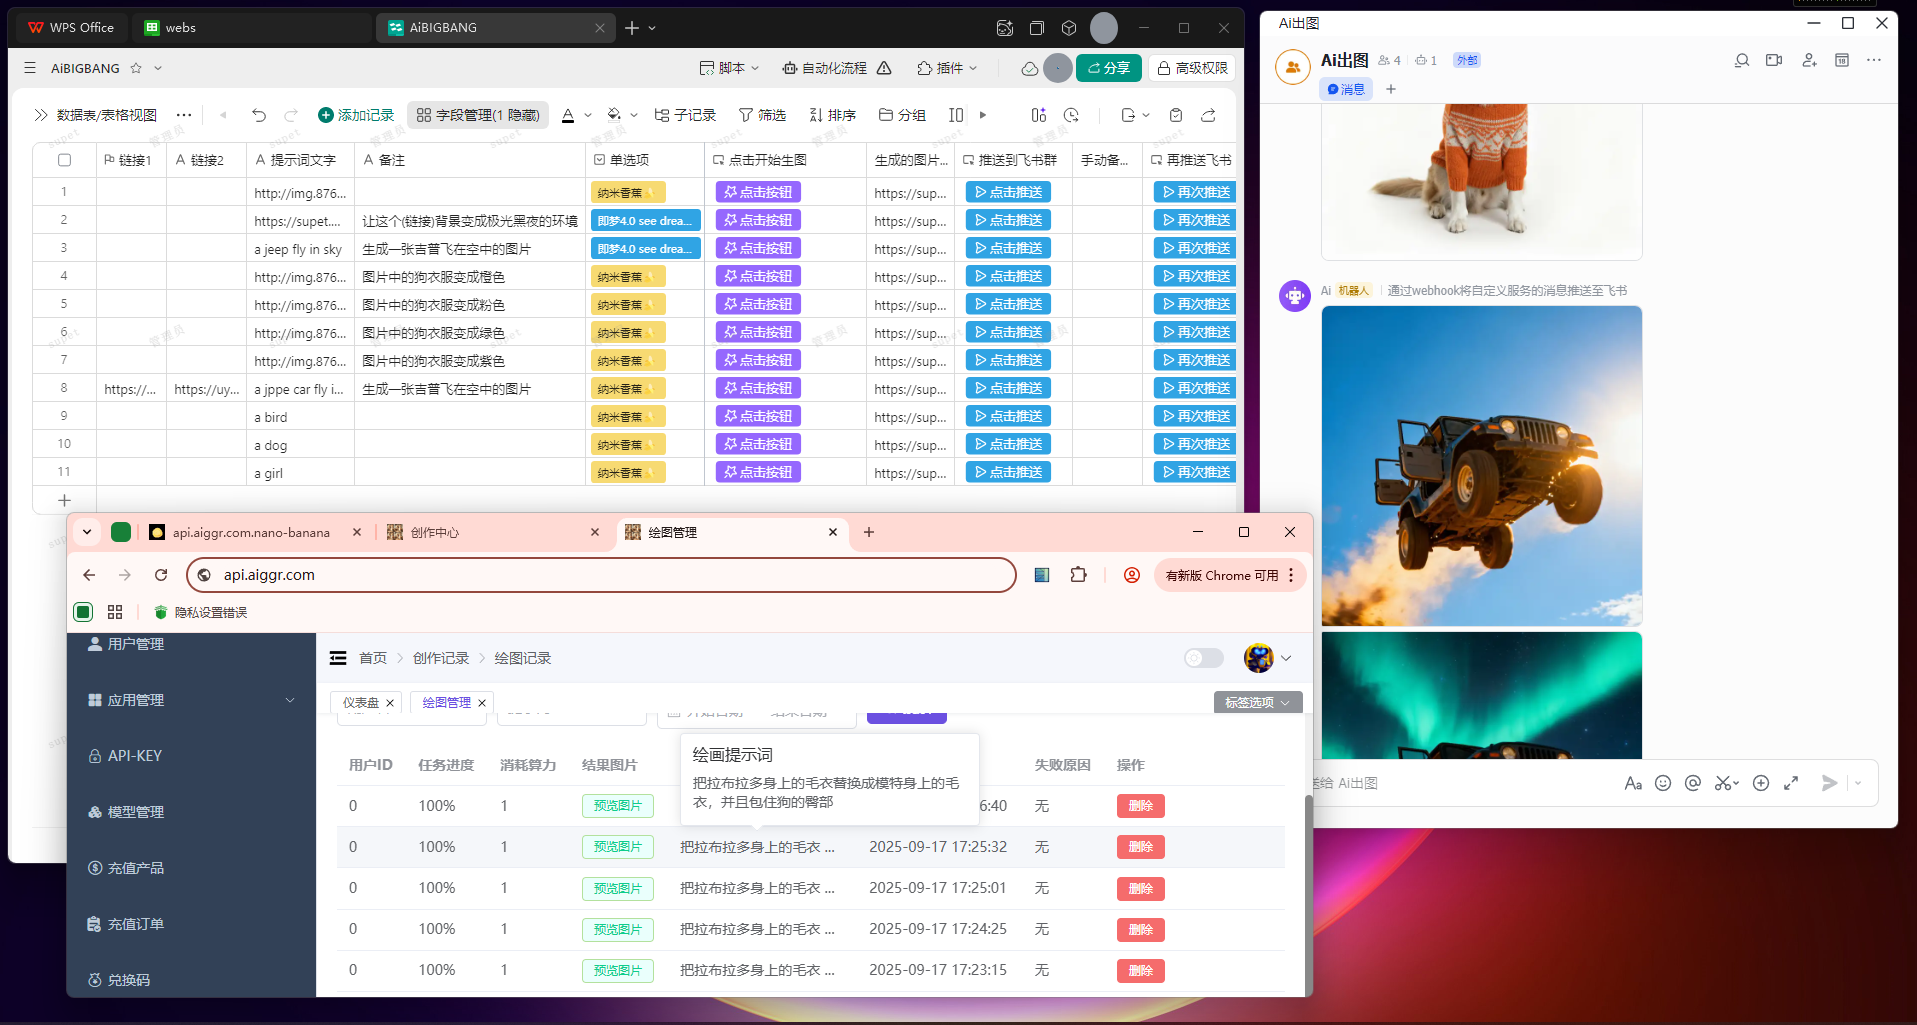Add a chat tab with plus beside 消息
Screen dimensions: 1917x1025
coord(1390,89)
